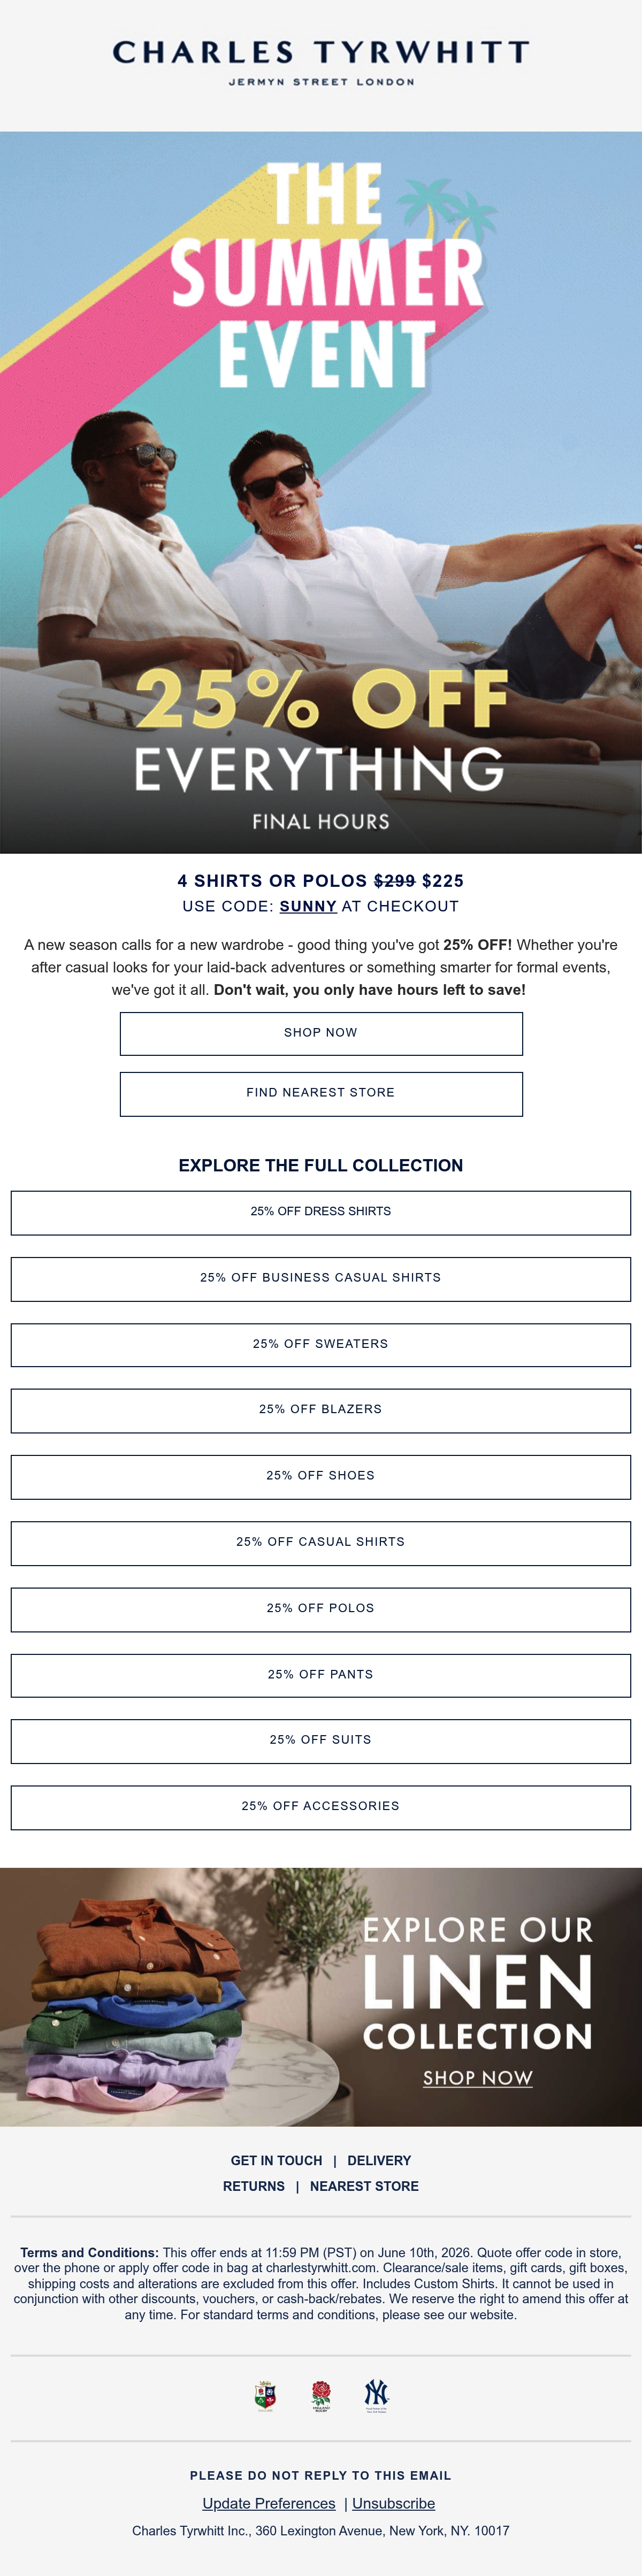This screenshot has width=642, height=2576.
Task: Click the England Rugby rose logo
Action: coord(320,2395)
